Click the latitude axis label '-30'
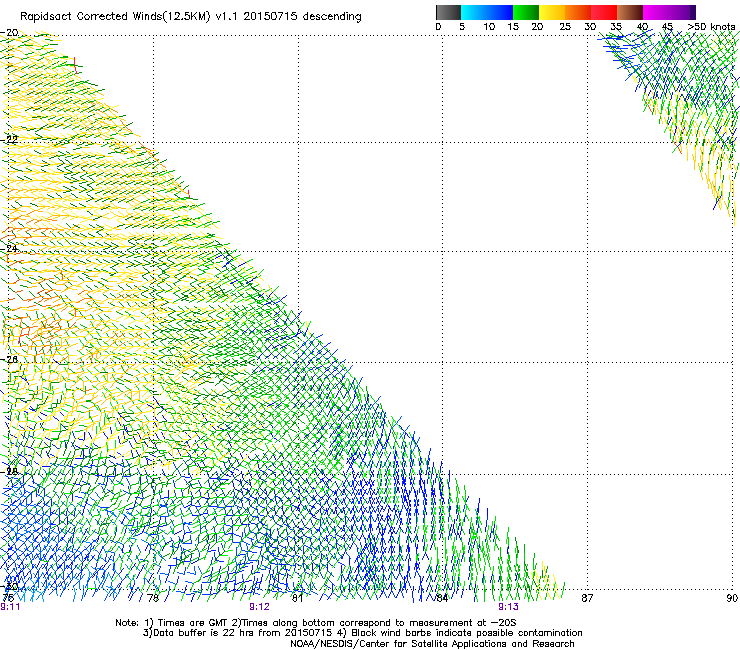 [10, 586]
